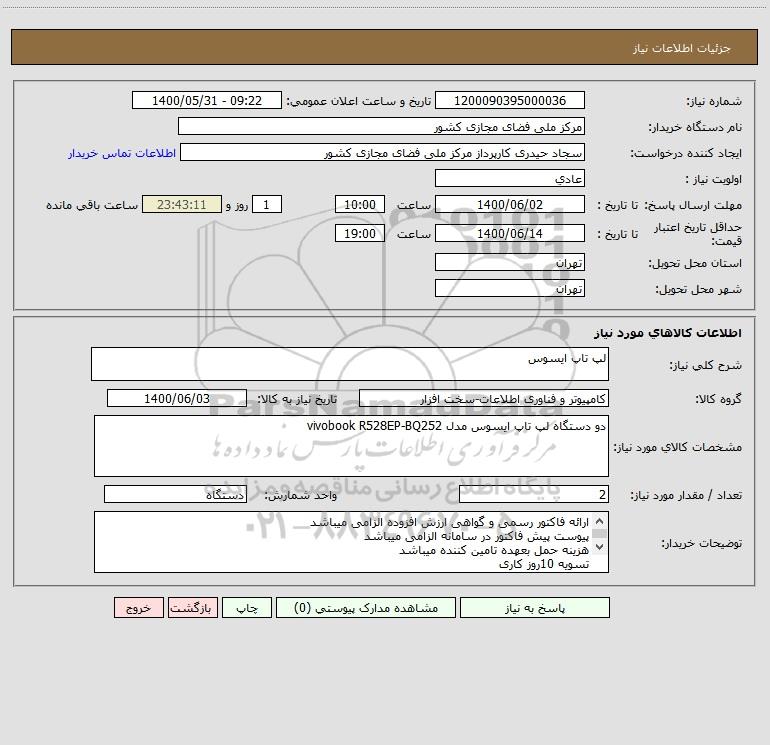Click the need date field 1400/06/03
770x745 pixels.
pyautogui.click(x=177, y=398)
